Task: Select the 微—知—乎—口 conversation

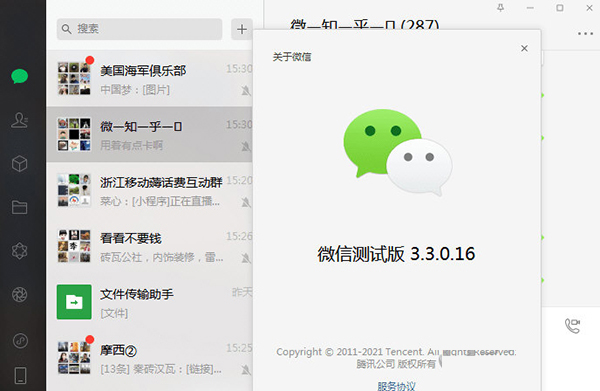Action: coord(149,134)
